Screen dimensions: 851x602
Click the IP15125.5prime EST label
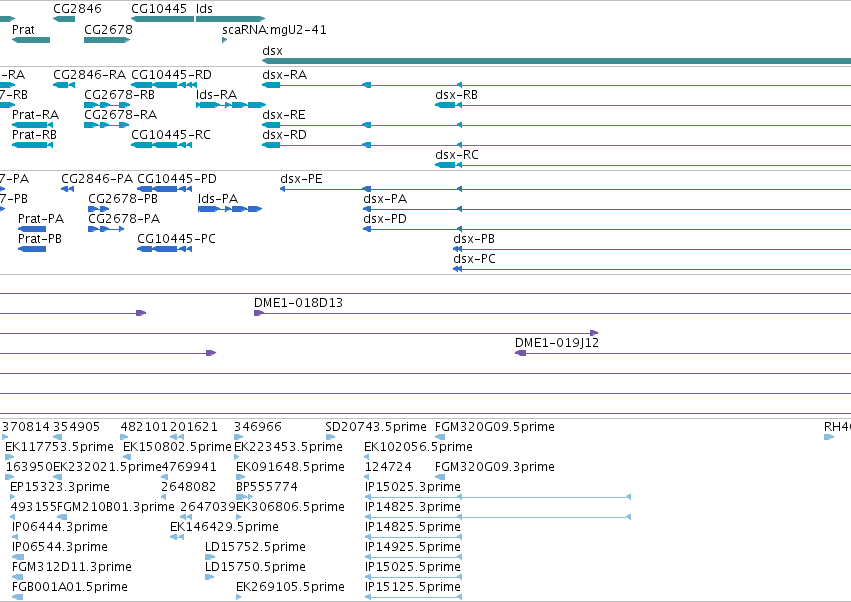(413, 588)
